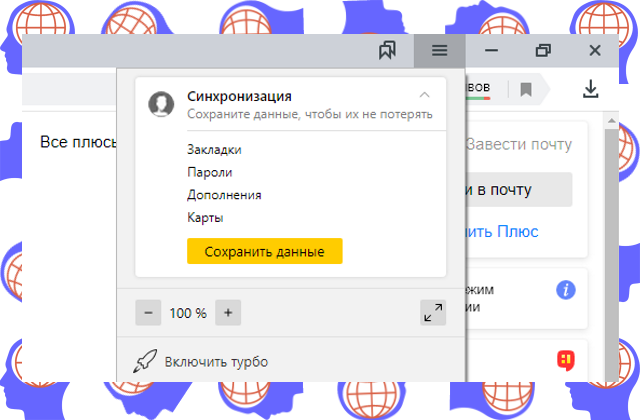Screen dimensions: 640x420
Task: Click the в почту button
Action: tap(519, 189)
